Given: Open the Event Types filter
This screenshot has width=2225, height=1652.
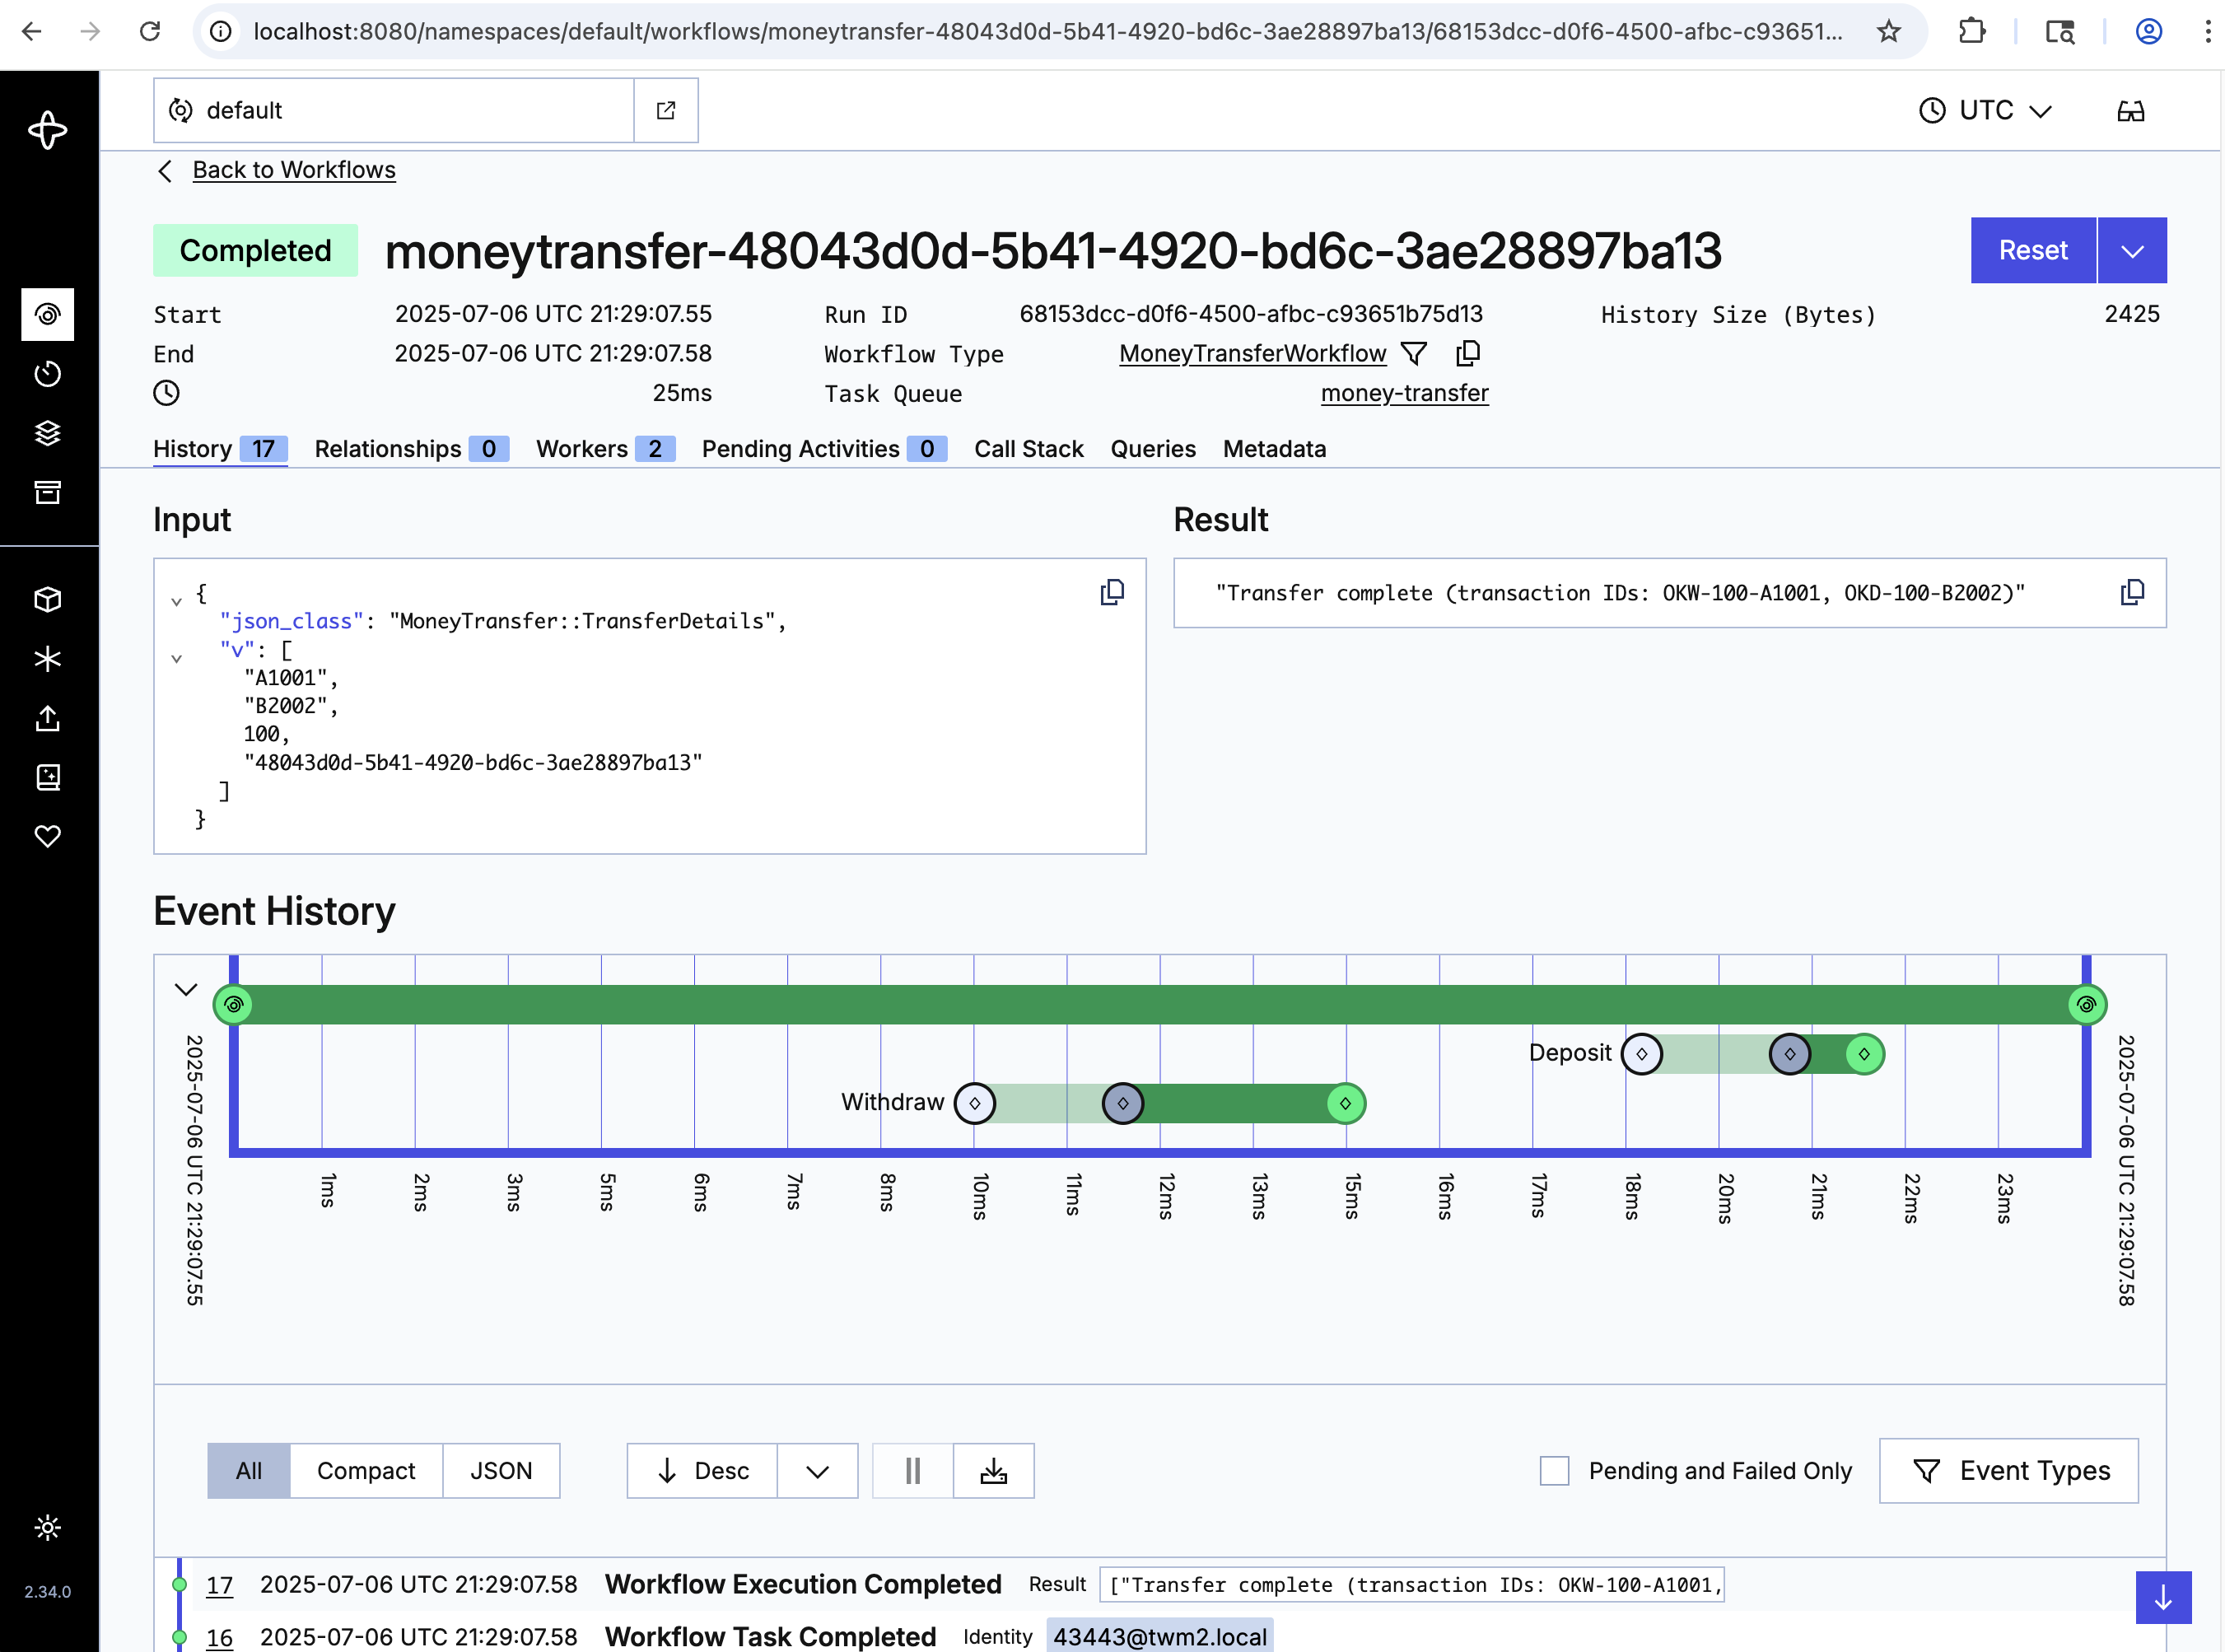Looking at the screenshot, I should (2008, 1470).
